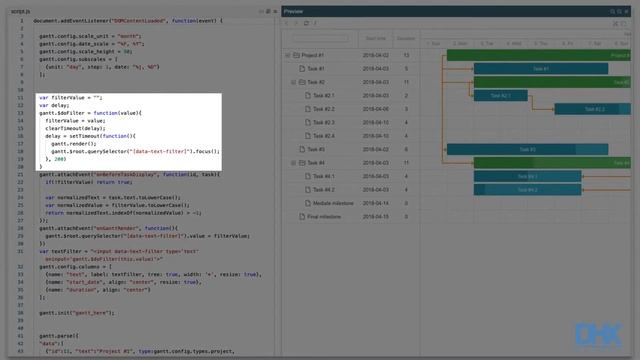Click the file icon beside Task #1
The width and height of the screenshot is (640, 360).
(302, 69)
